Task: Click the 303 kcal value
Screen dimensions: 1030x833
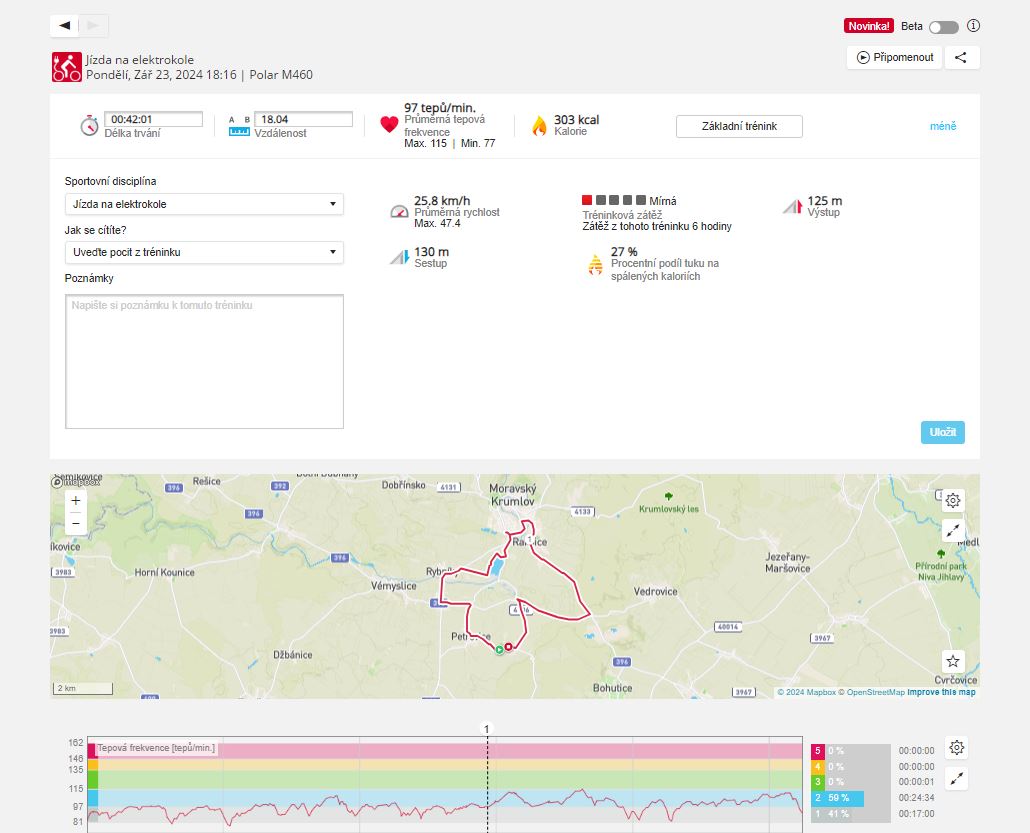Action: [576, 120]
